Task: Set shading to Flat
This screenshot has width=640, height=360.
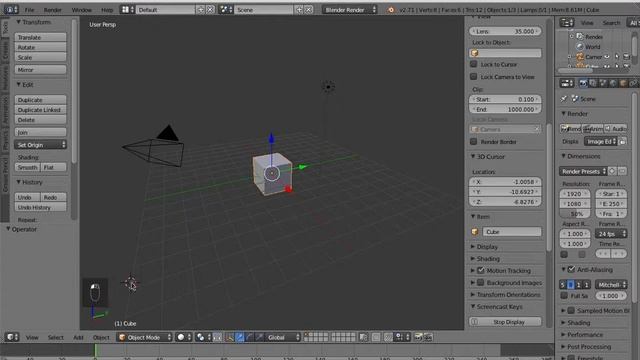Action: pos(53,167)
